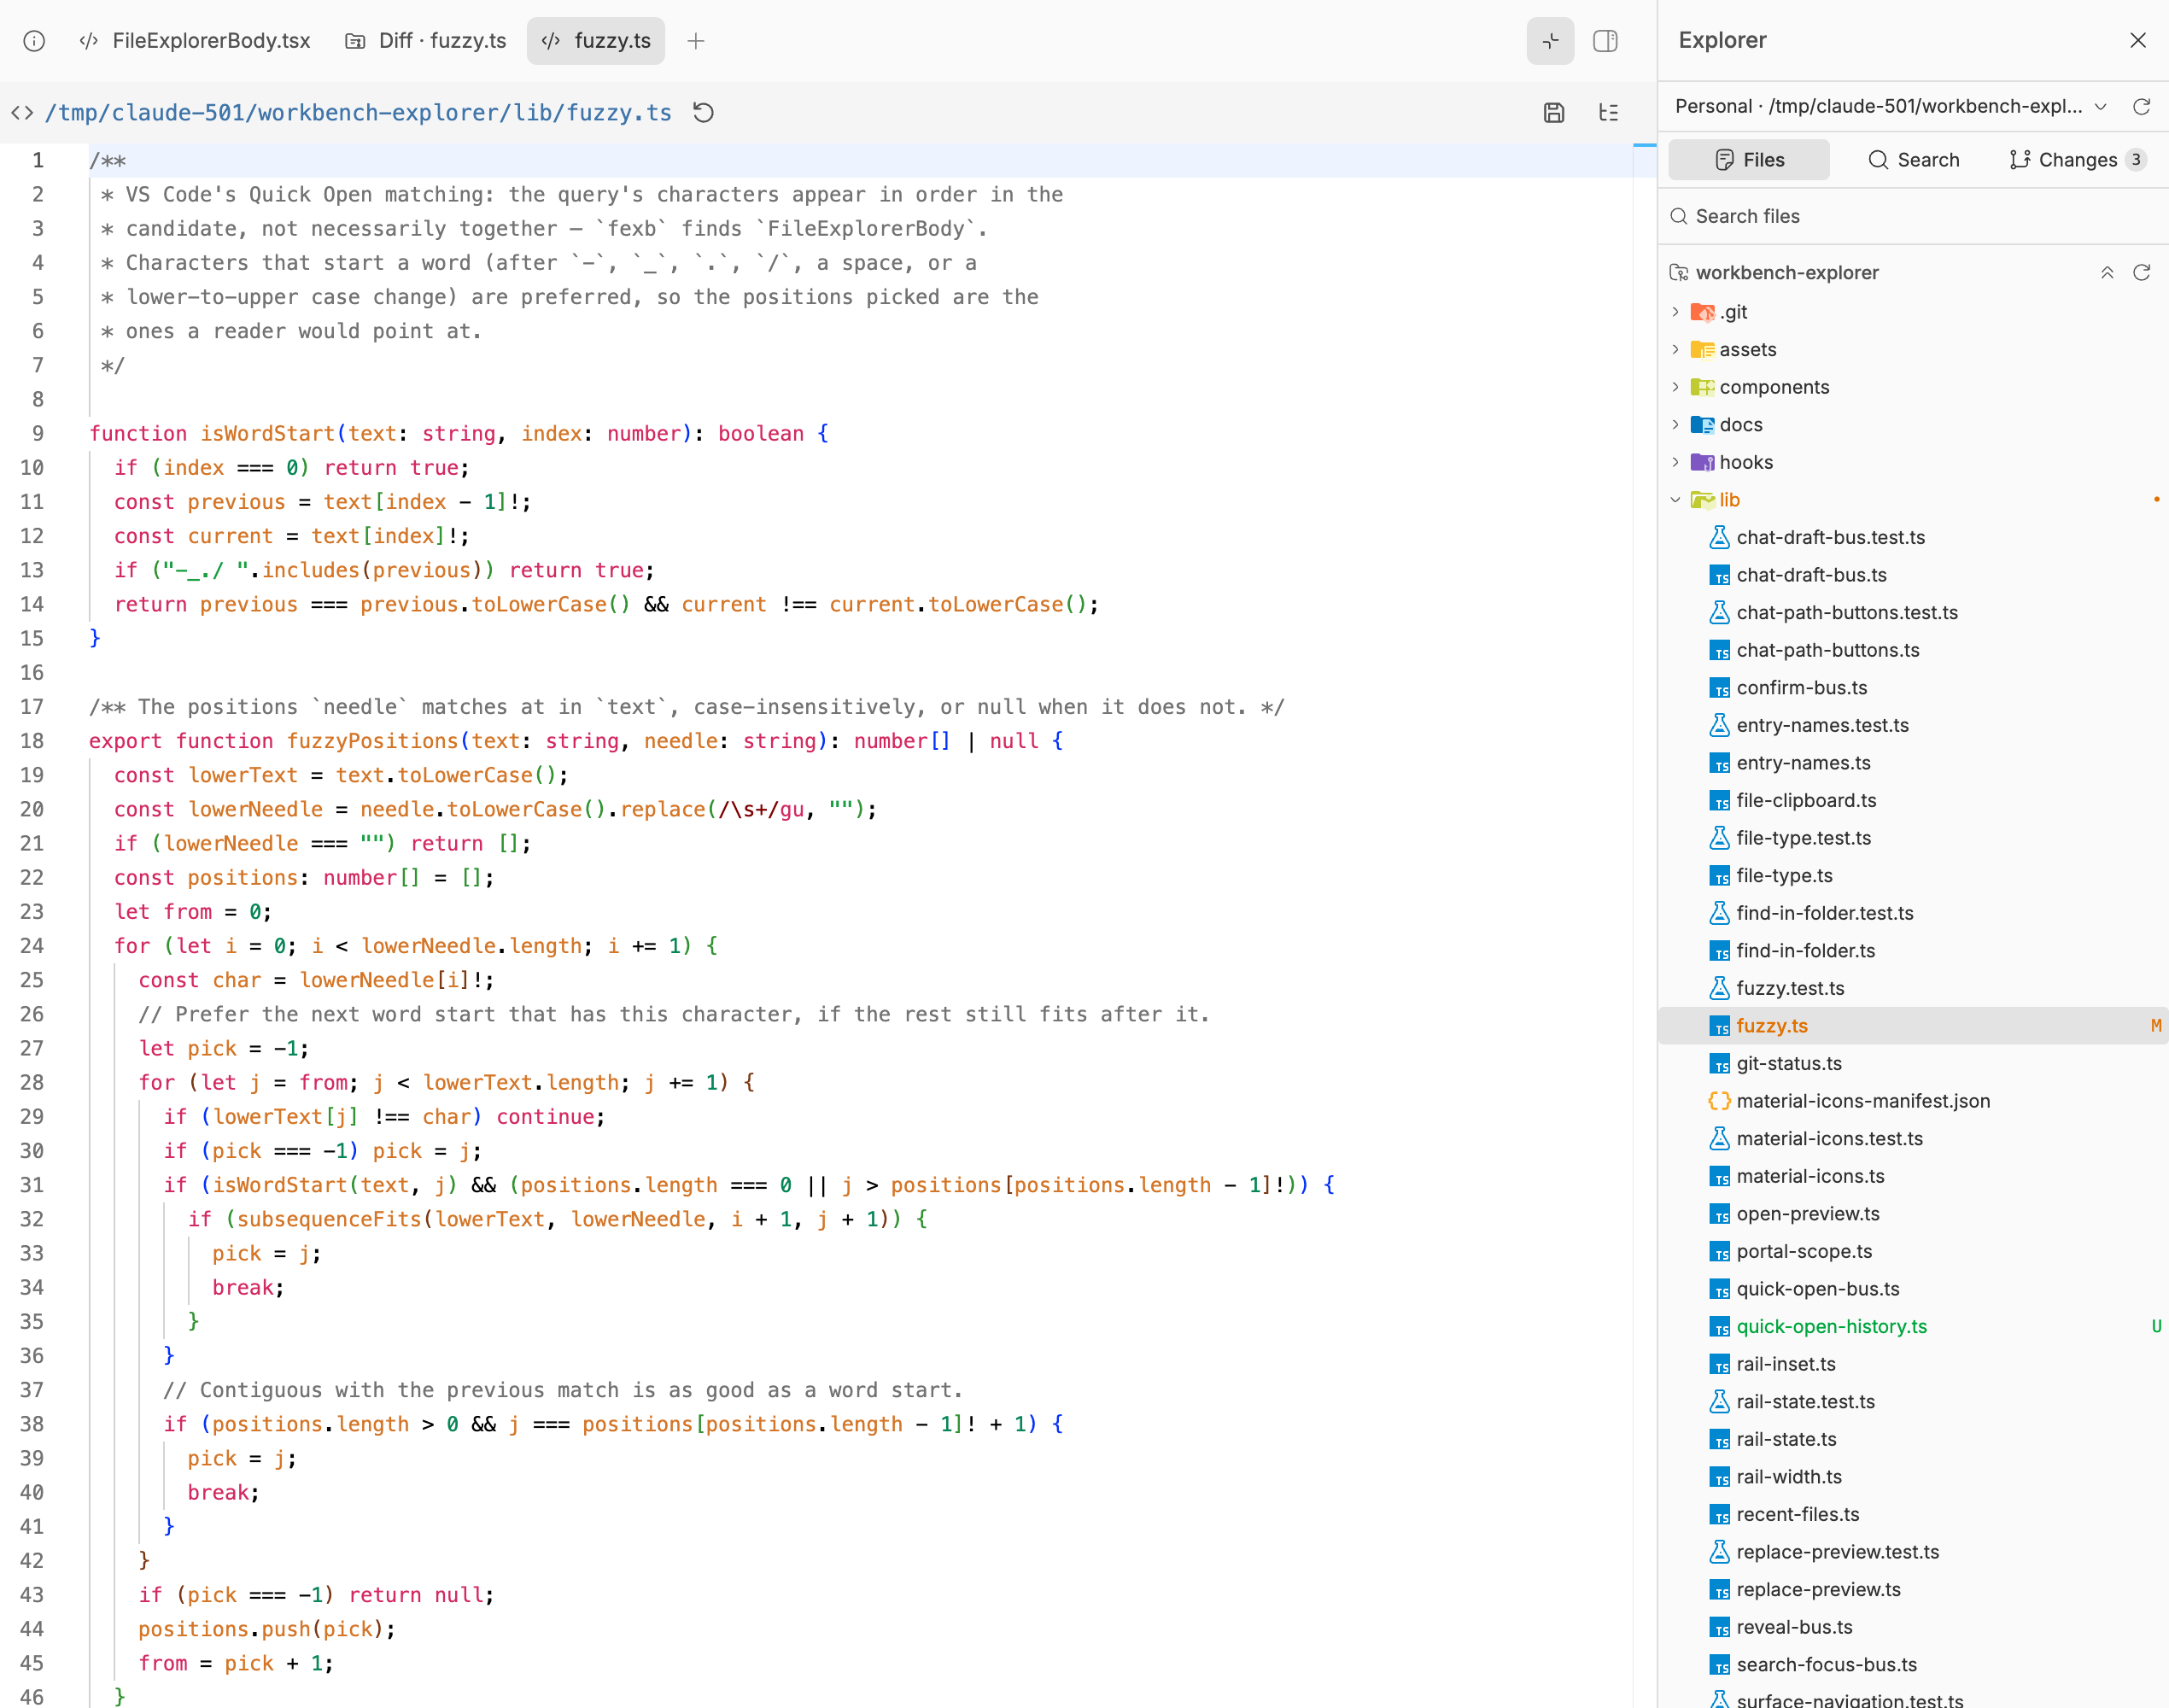This screenshot has height=1708, width=2169.
Task: Focus the Search files input field
Action: click(x=1913, y=216)
